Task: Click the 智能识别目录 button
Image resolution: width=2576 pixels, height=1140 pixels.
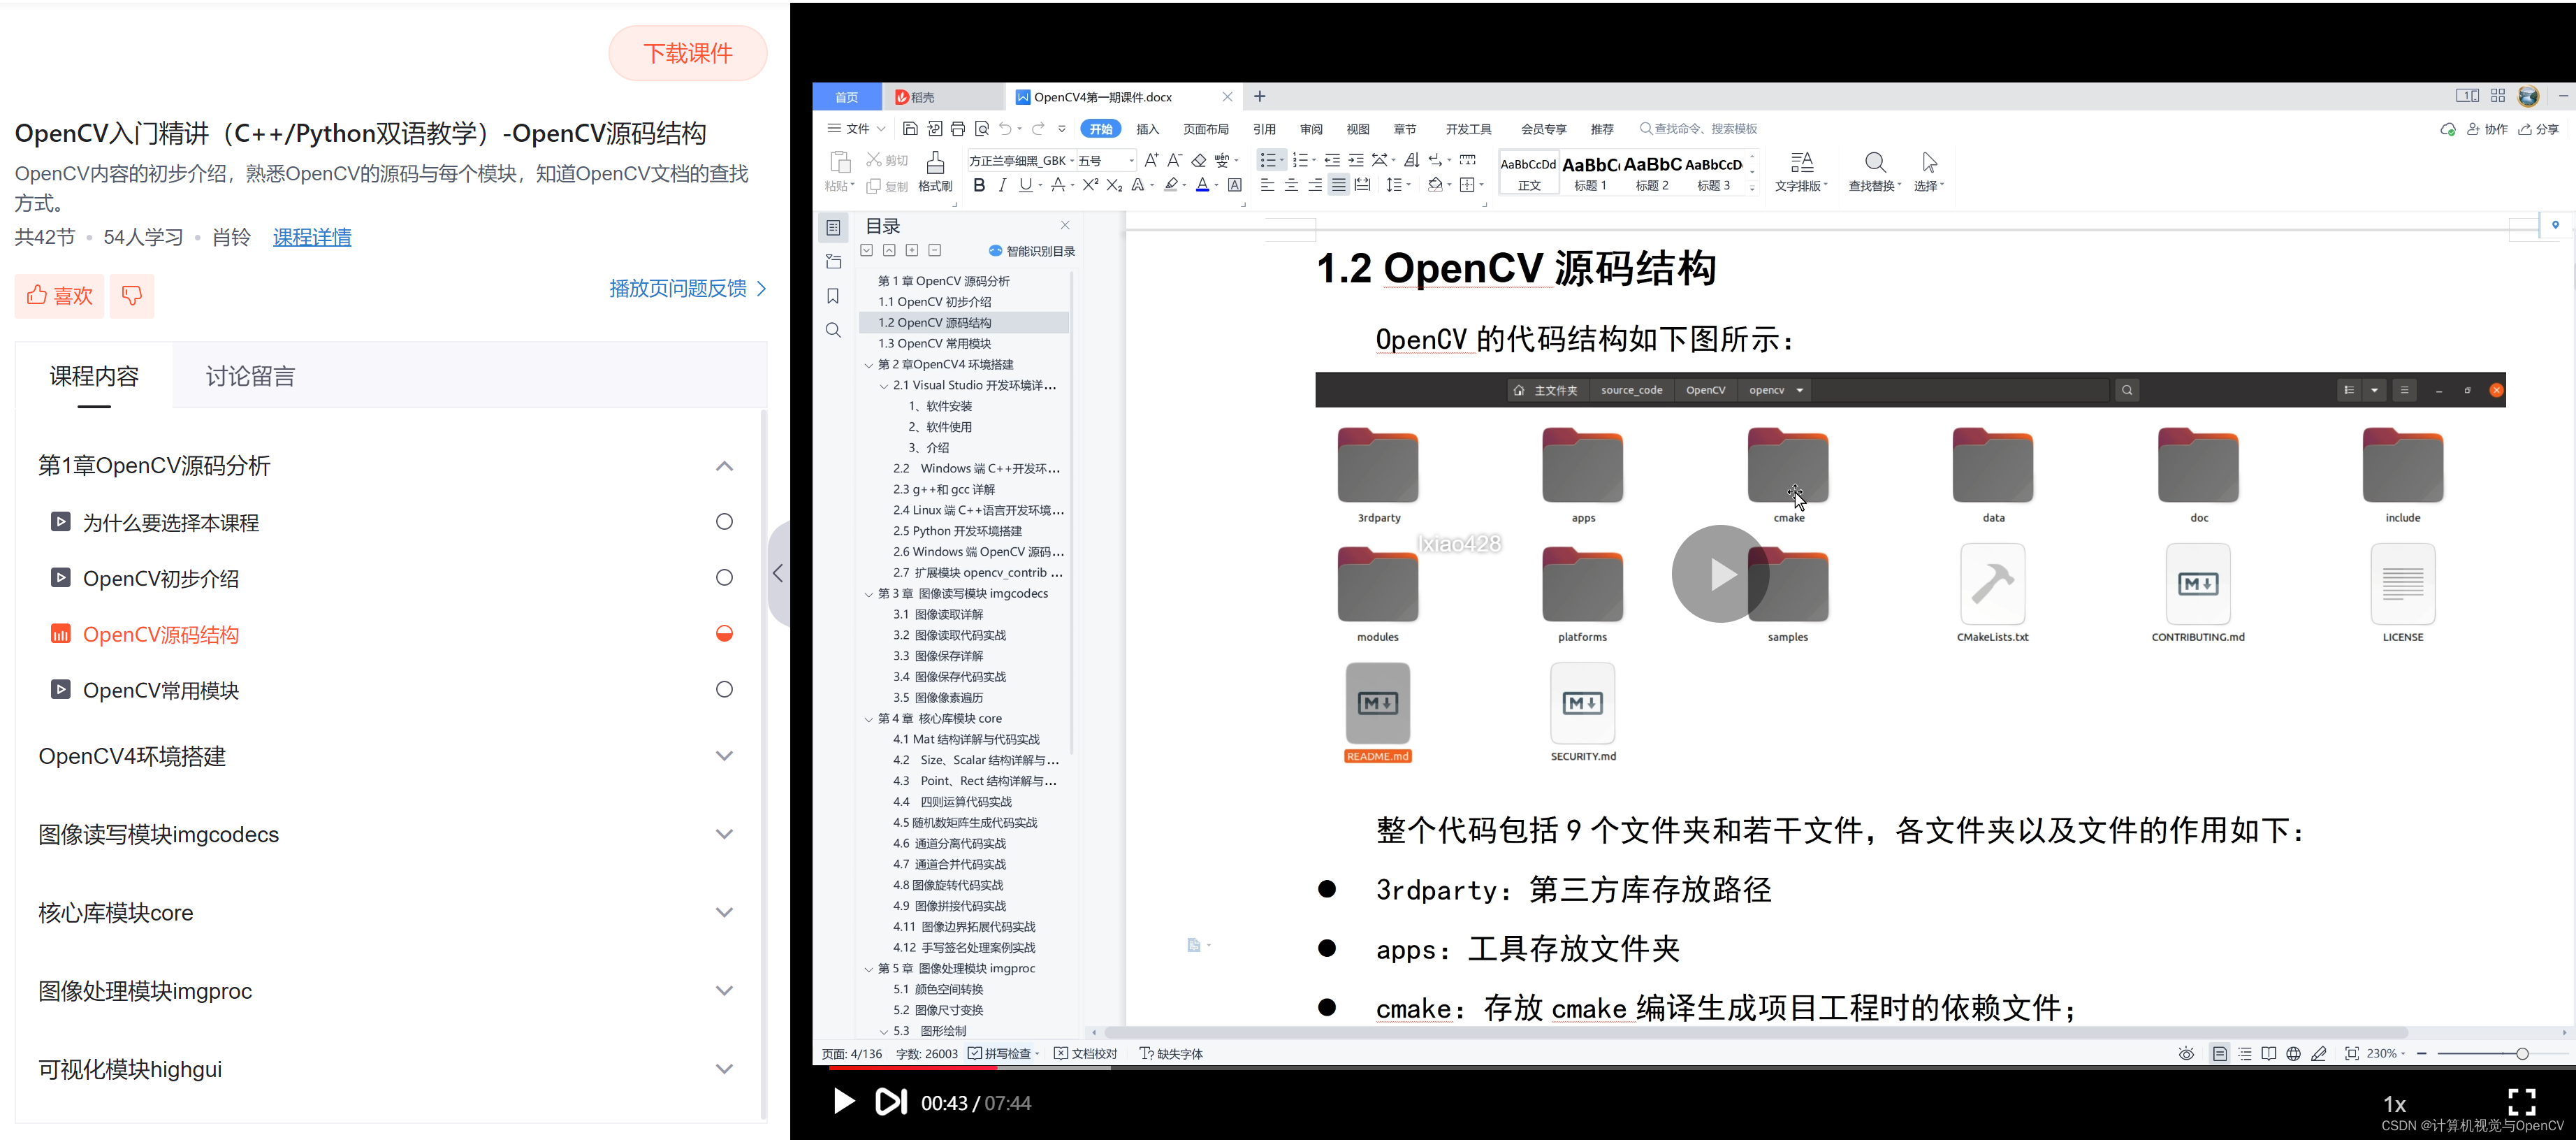Action: tap(1031, 251)
